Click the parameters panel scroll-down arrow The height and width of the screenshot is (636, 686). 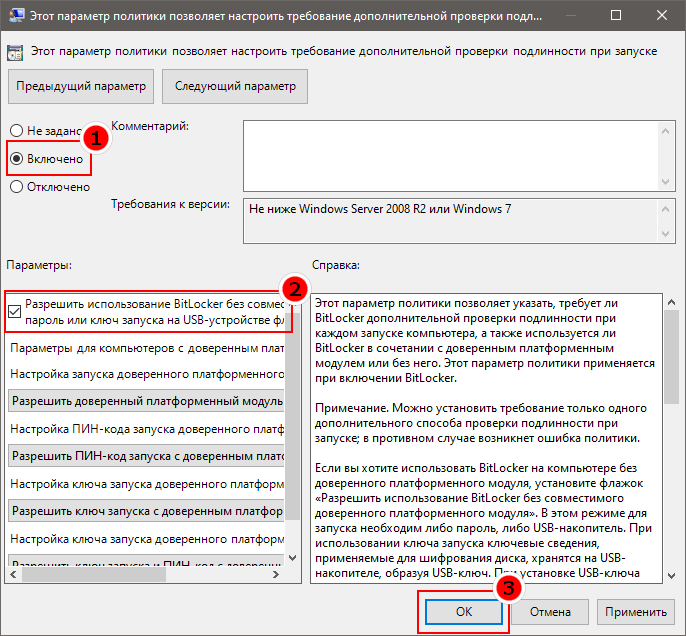pyautogui.click(x=293, y=558)
